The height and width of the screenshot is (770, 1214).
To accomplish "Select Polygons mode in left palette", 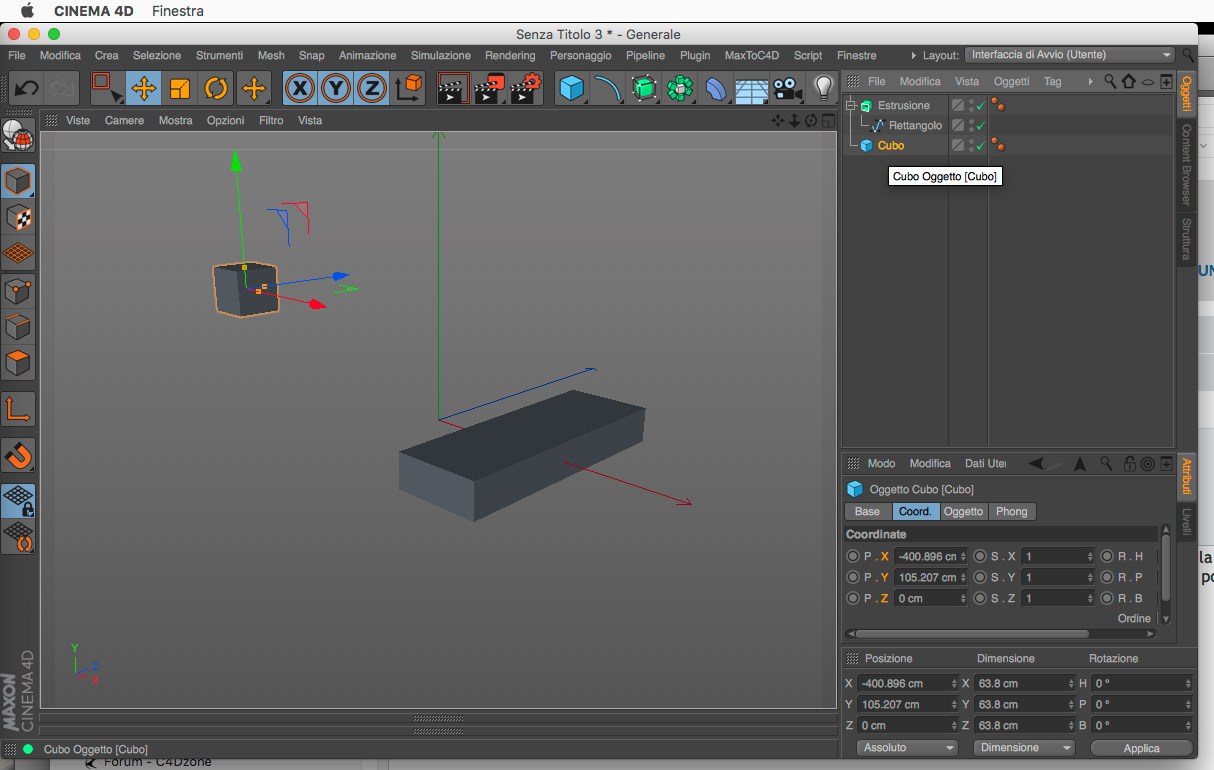I will tap(18, 362).
